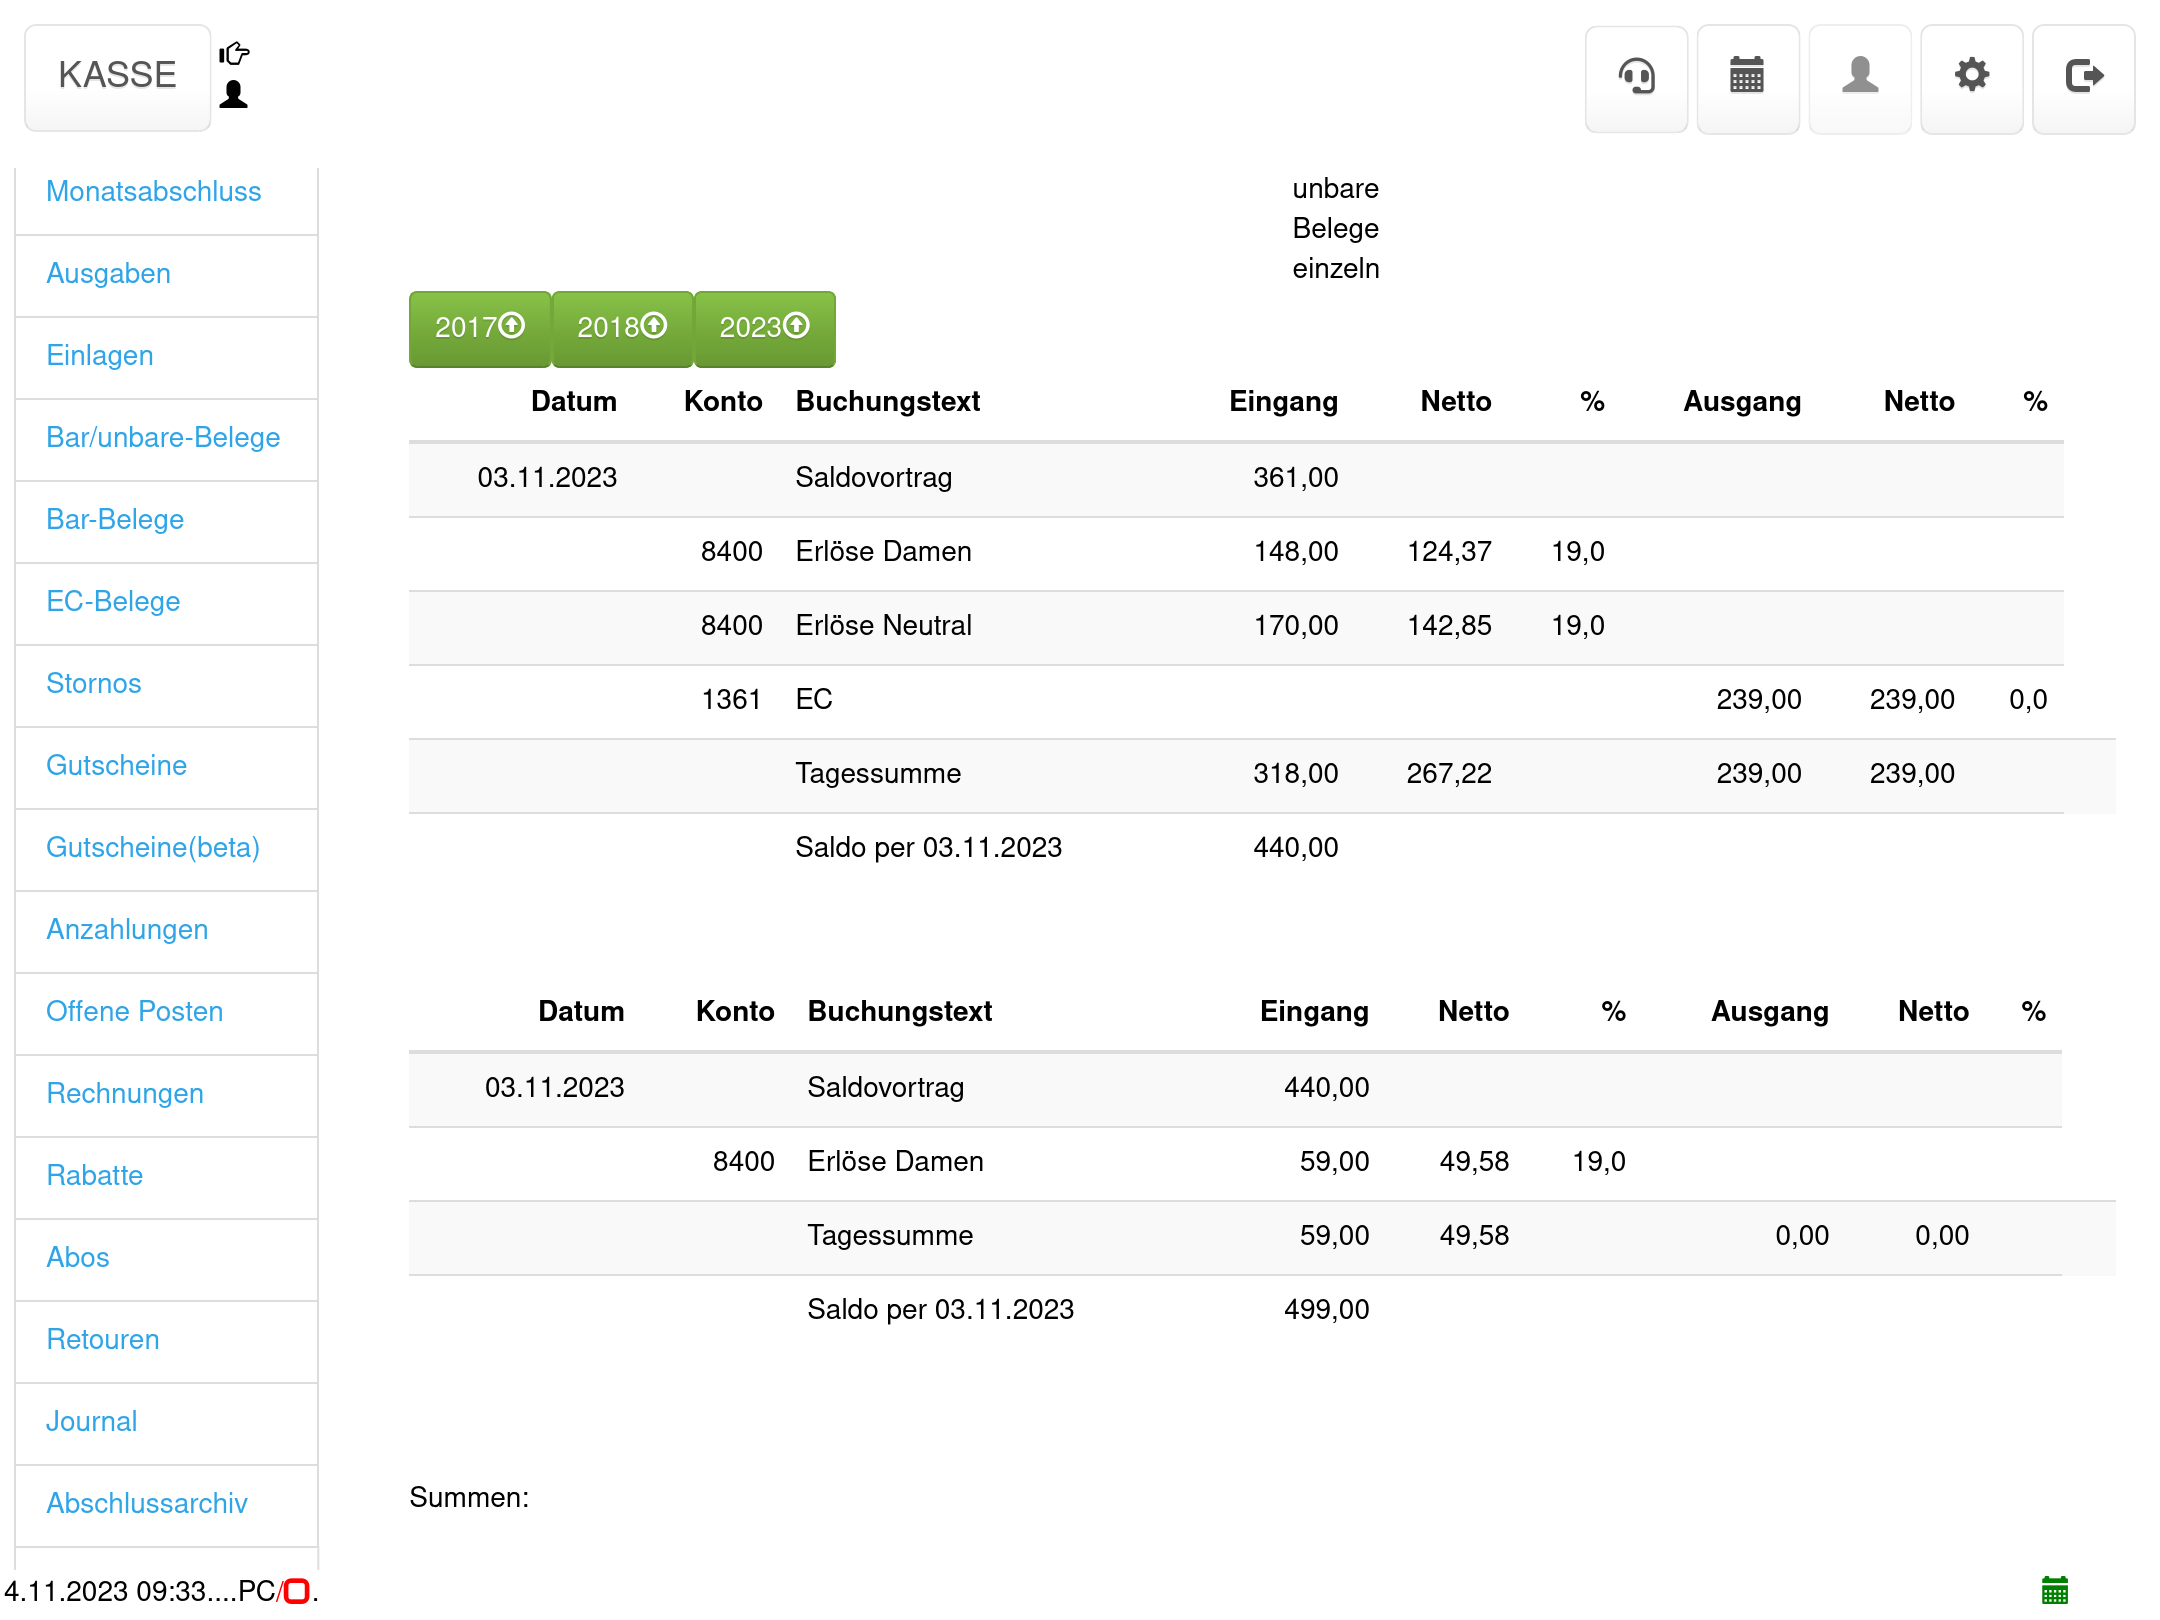Viewport: 2160px width, 1620px height.
Task: Click the small person icon beside KASSE
Action: (x=234, y=95)
